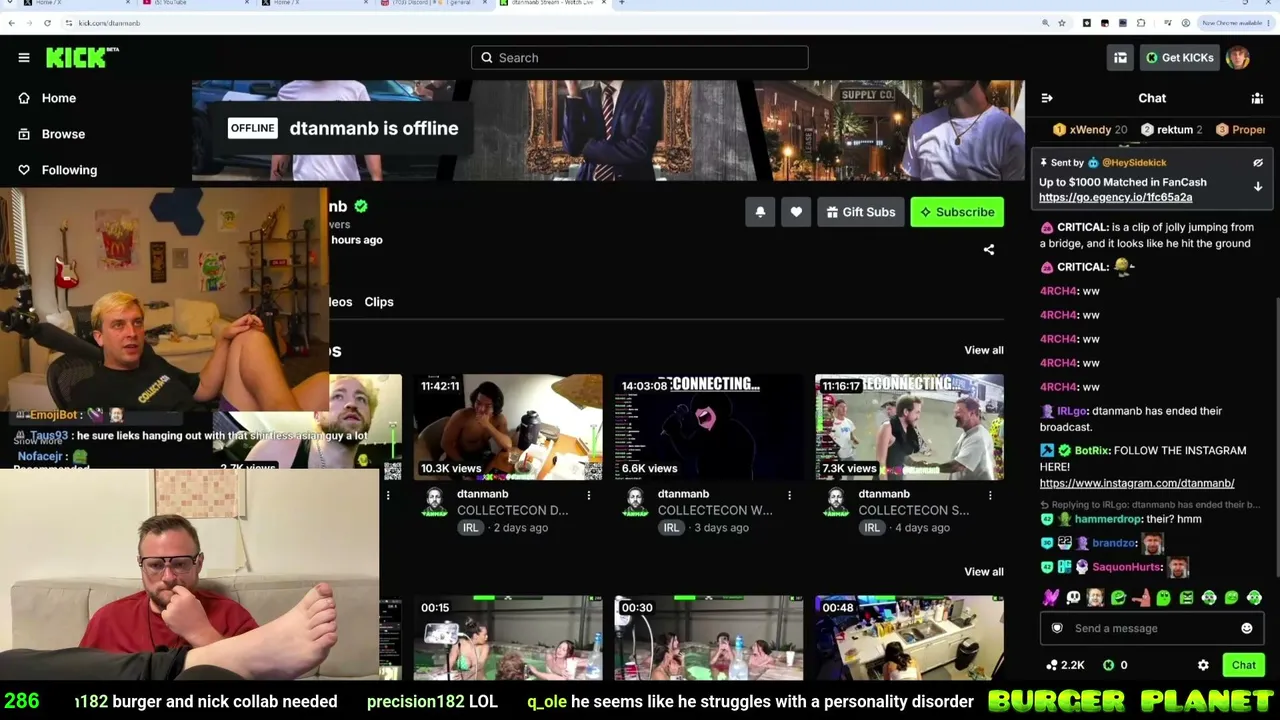
Task: Go back in the browser
Action: [11, 23]
